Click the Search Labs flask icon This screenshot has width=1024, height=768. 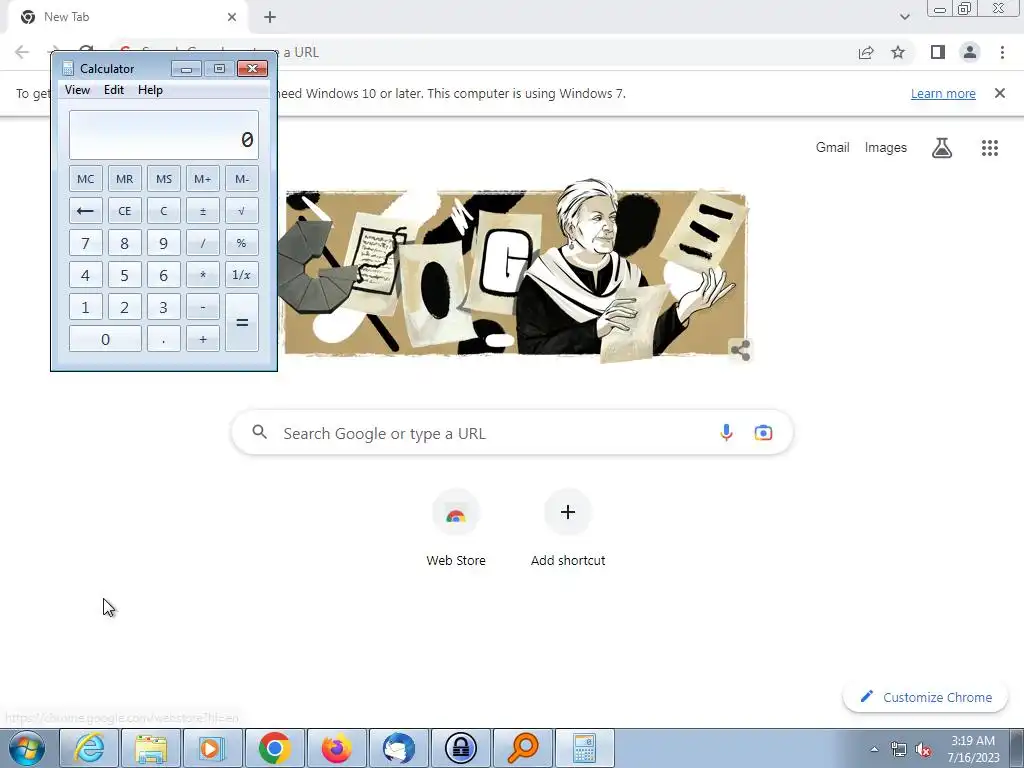[x=942, y=148]
